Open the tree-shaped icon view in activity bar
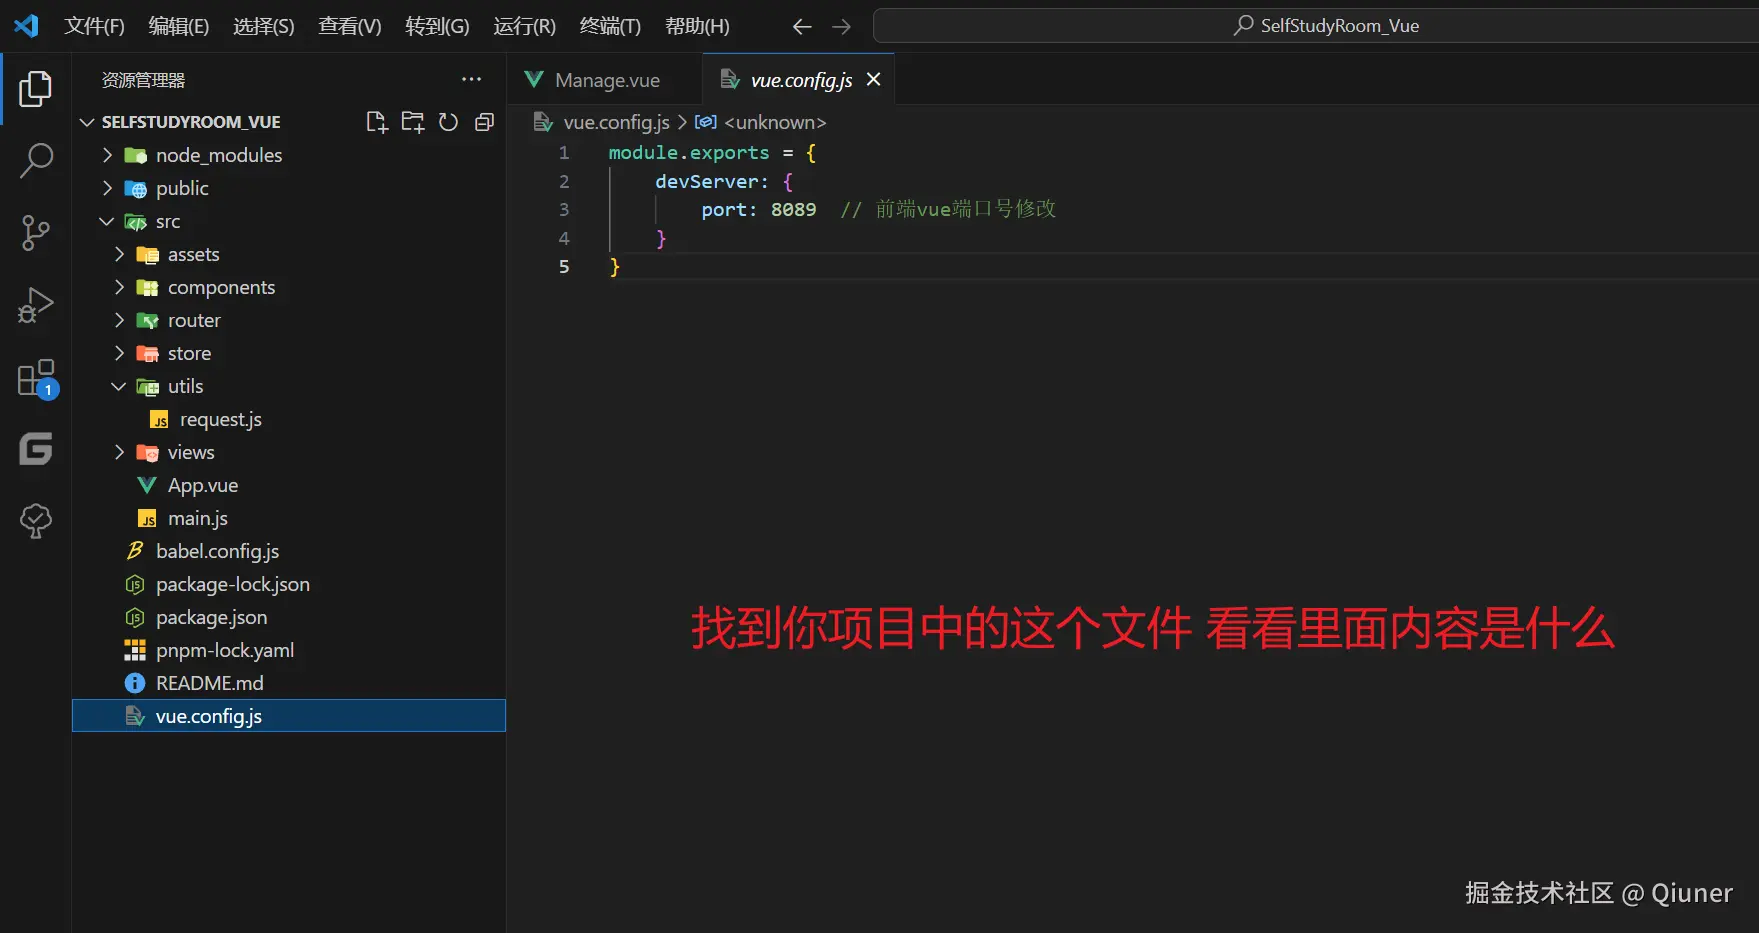The width and height of the screenshot is (1759, 933). (36, 520)
